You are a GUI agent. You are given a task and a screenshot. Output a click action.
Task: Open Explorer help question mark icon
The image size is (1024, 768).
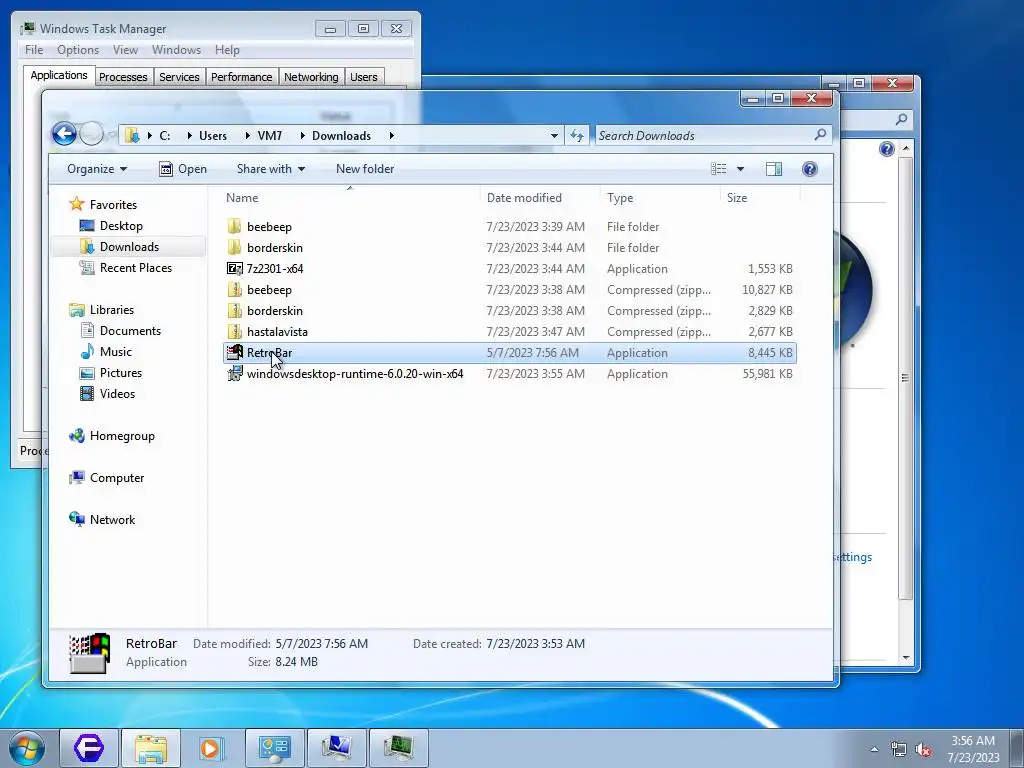pyautogui.click(x=810, y=169)
